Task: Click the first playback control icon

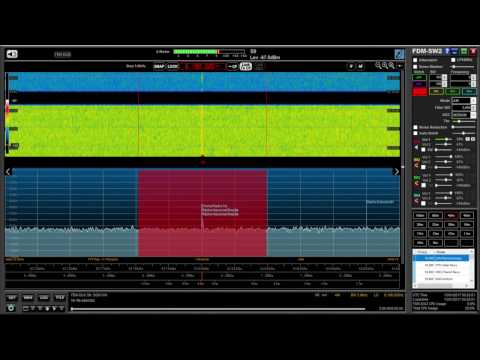Action: click(26, 309)
